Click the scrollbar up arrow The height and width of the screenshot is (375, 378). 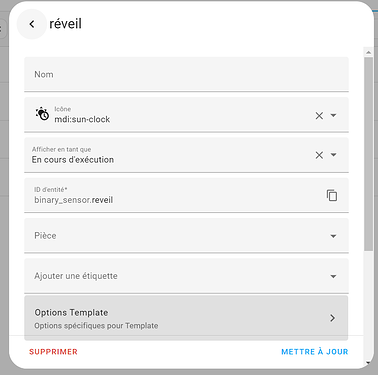coord(368,52)
